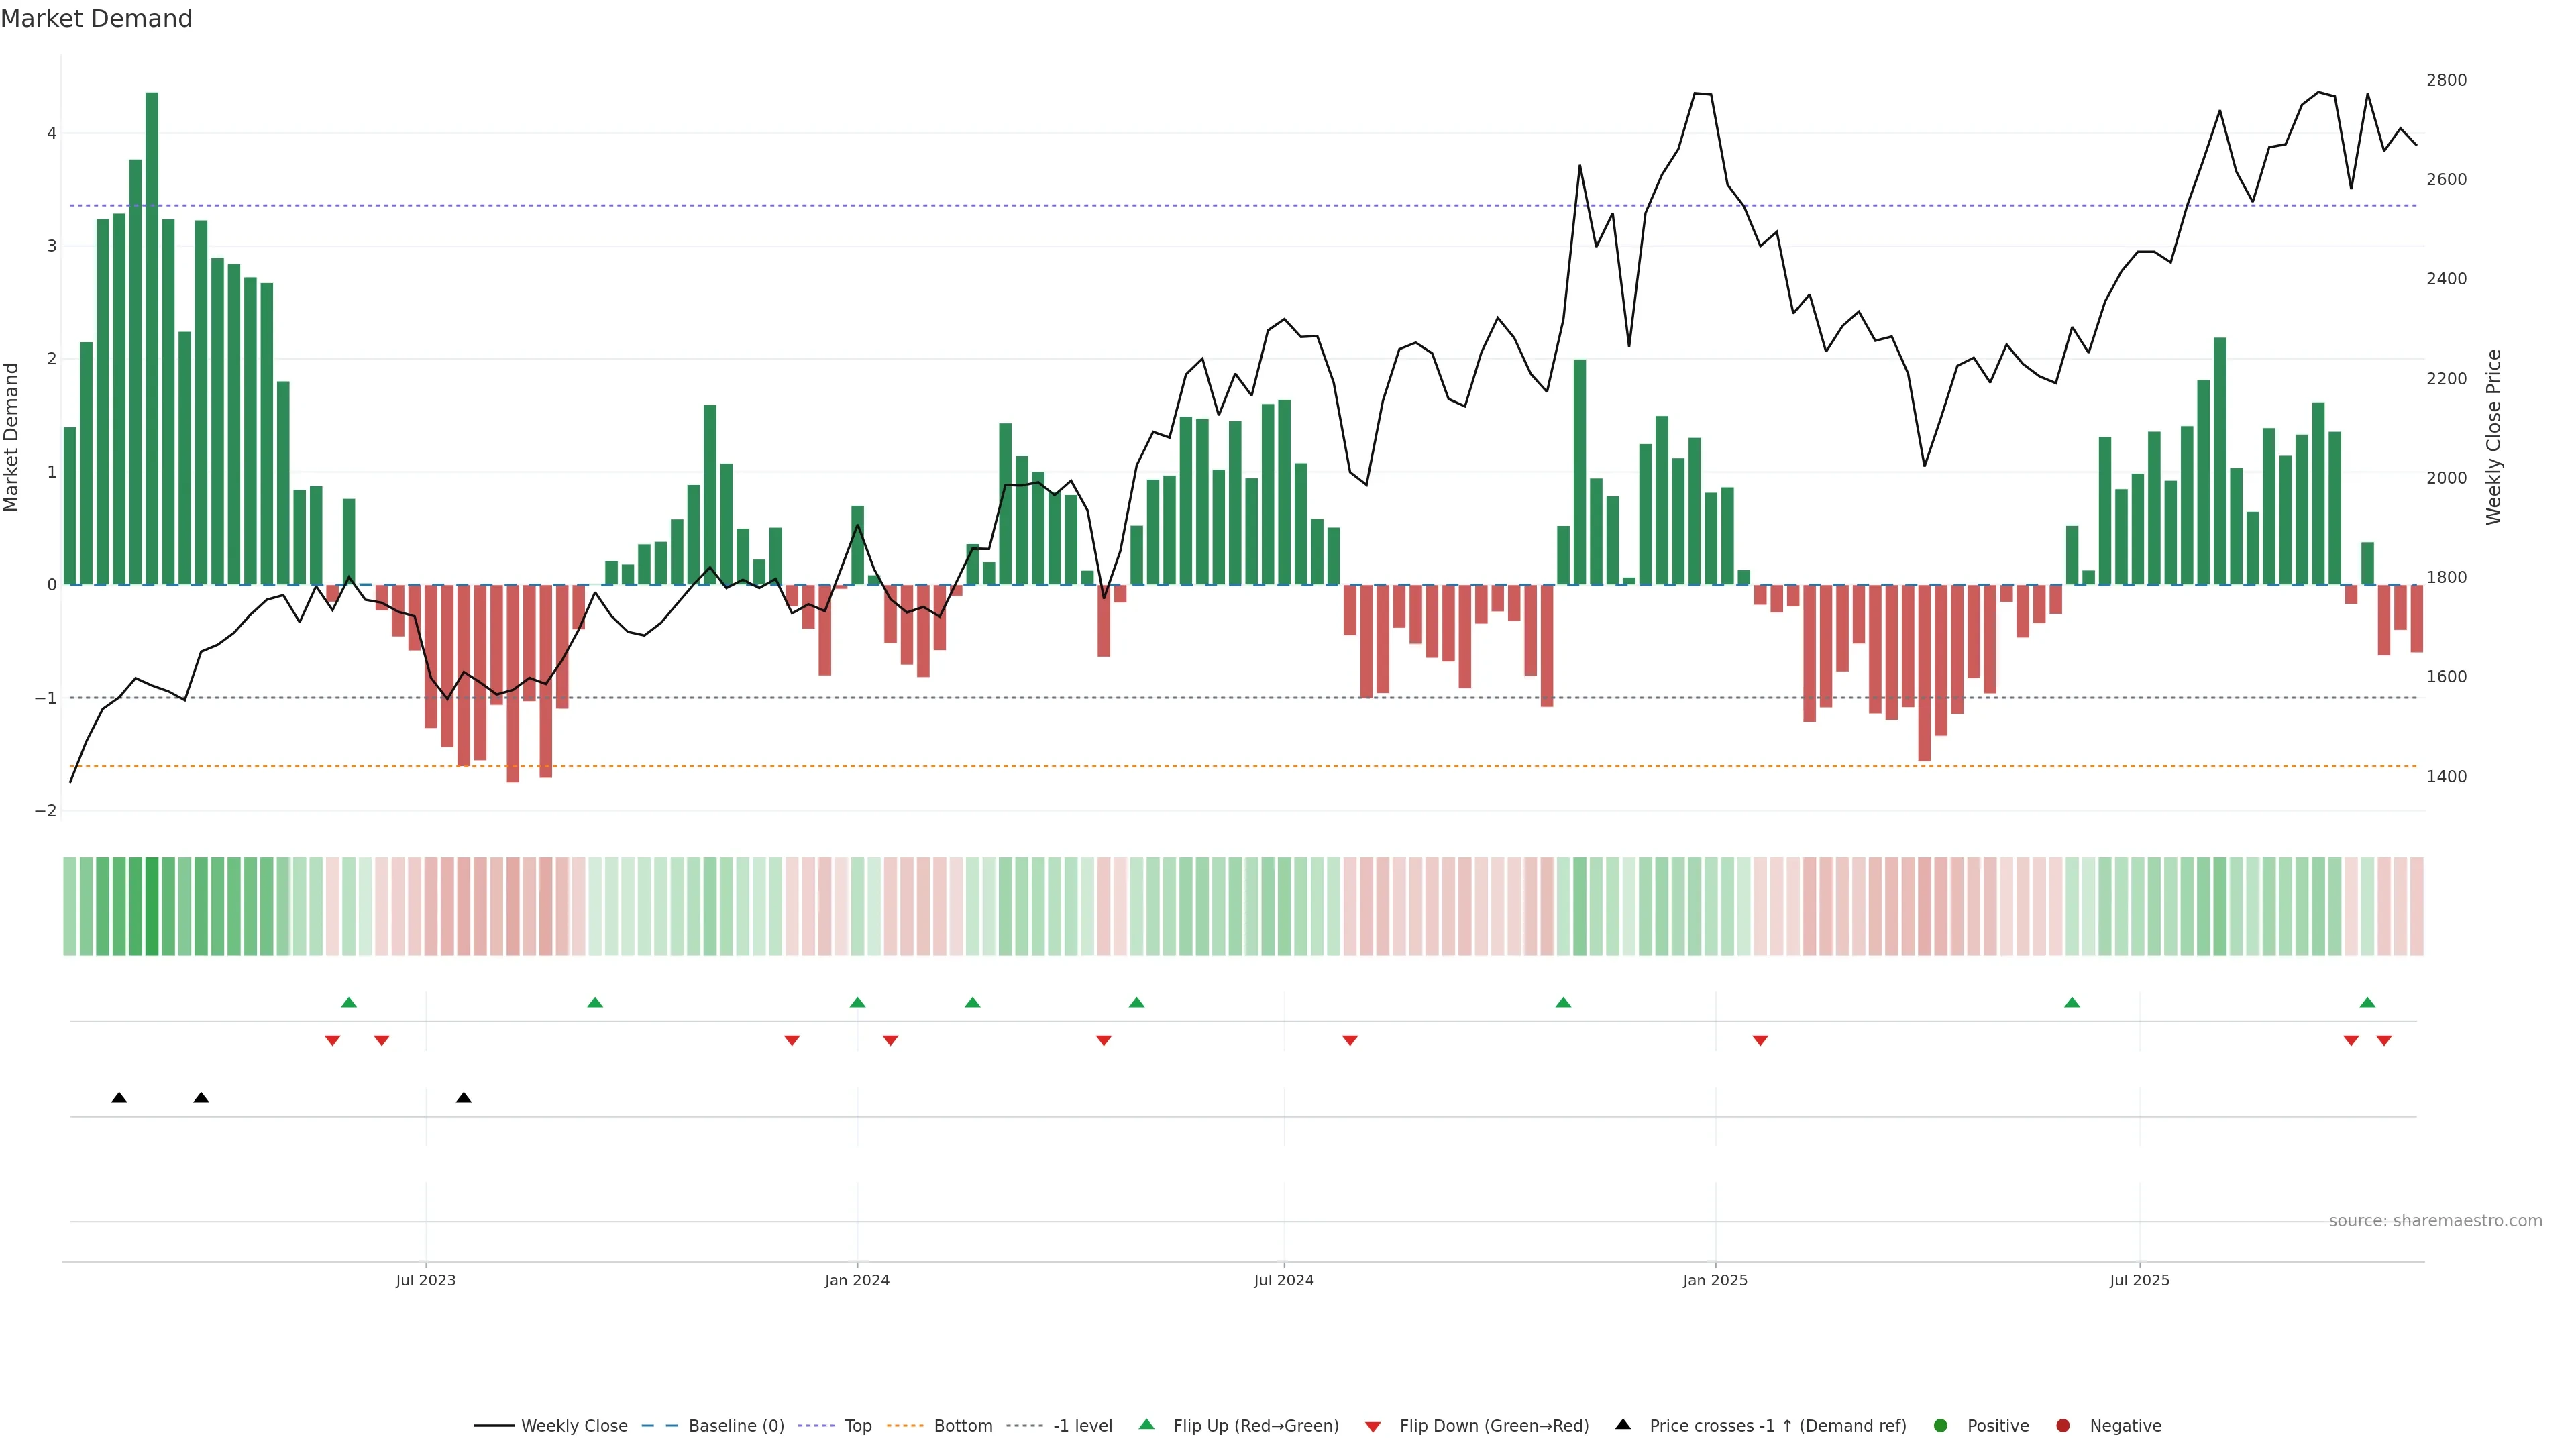Click the Flip Down red triangle legend icon

click(x=1373, y=1426)
